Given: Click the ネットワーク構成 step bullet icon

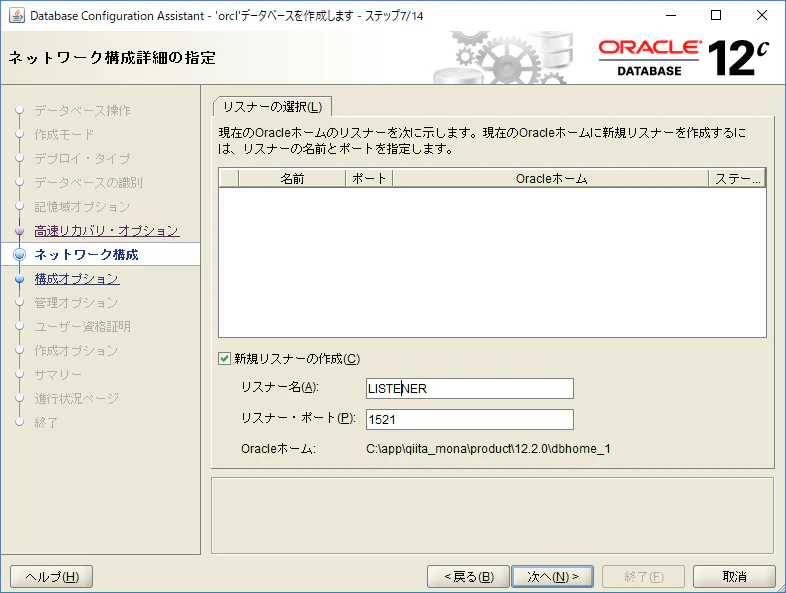Looking at the screenshot, I should click(x=20, y=255).
